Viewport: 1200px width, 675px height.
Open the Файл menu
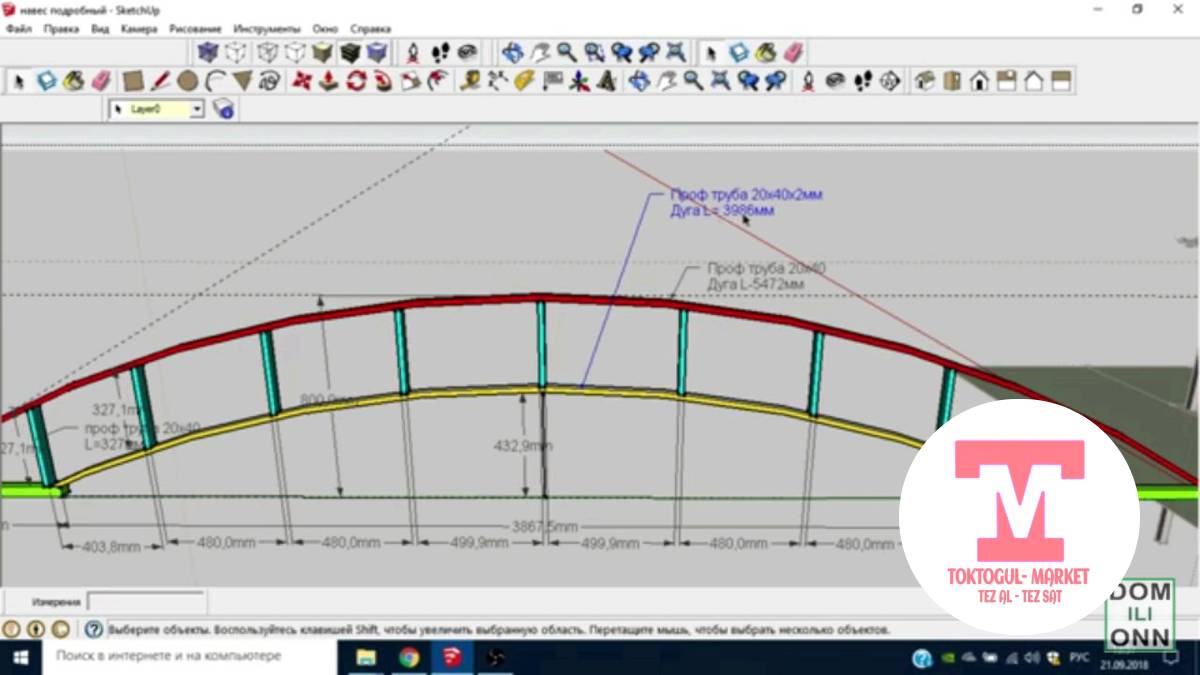[18, 29]
